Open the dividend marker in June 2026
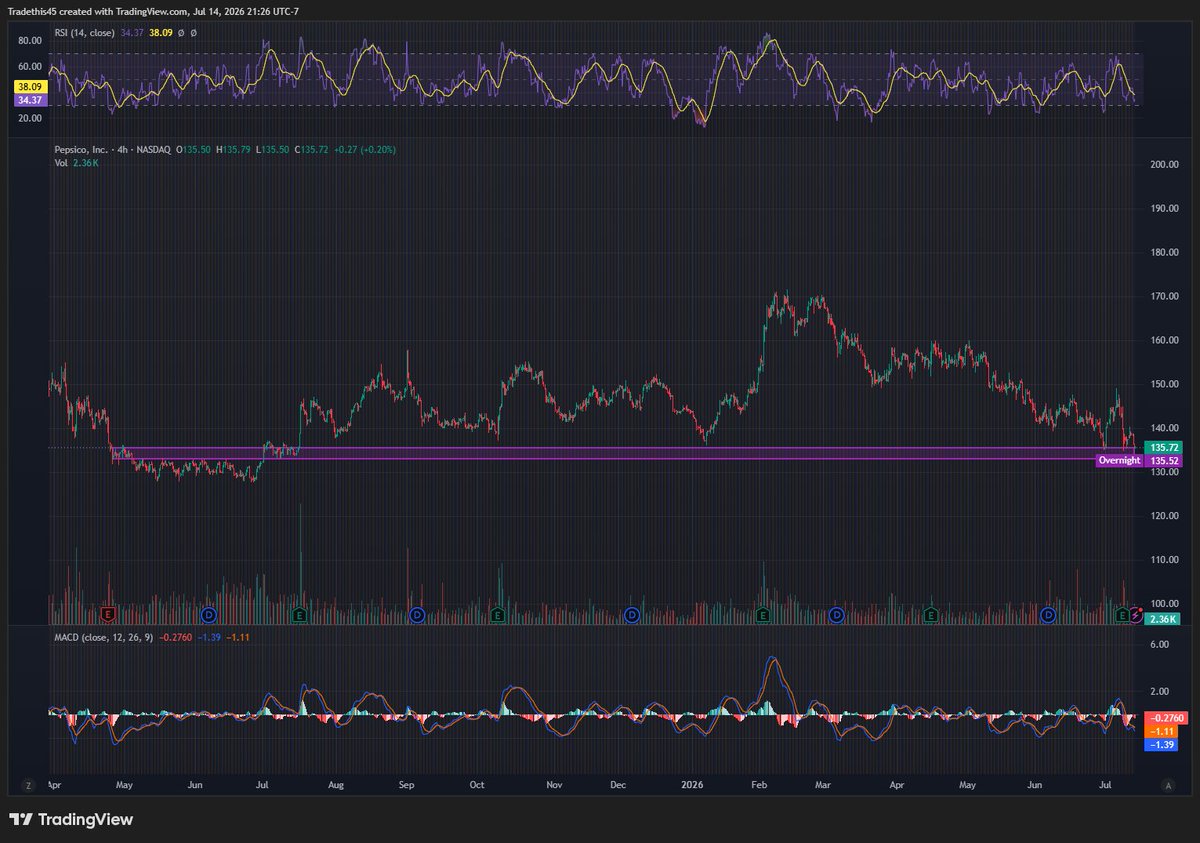 (x=1048, y=613)
